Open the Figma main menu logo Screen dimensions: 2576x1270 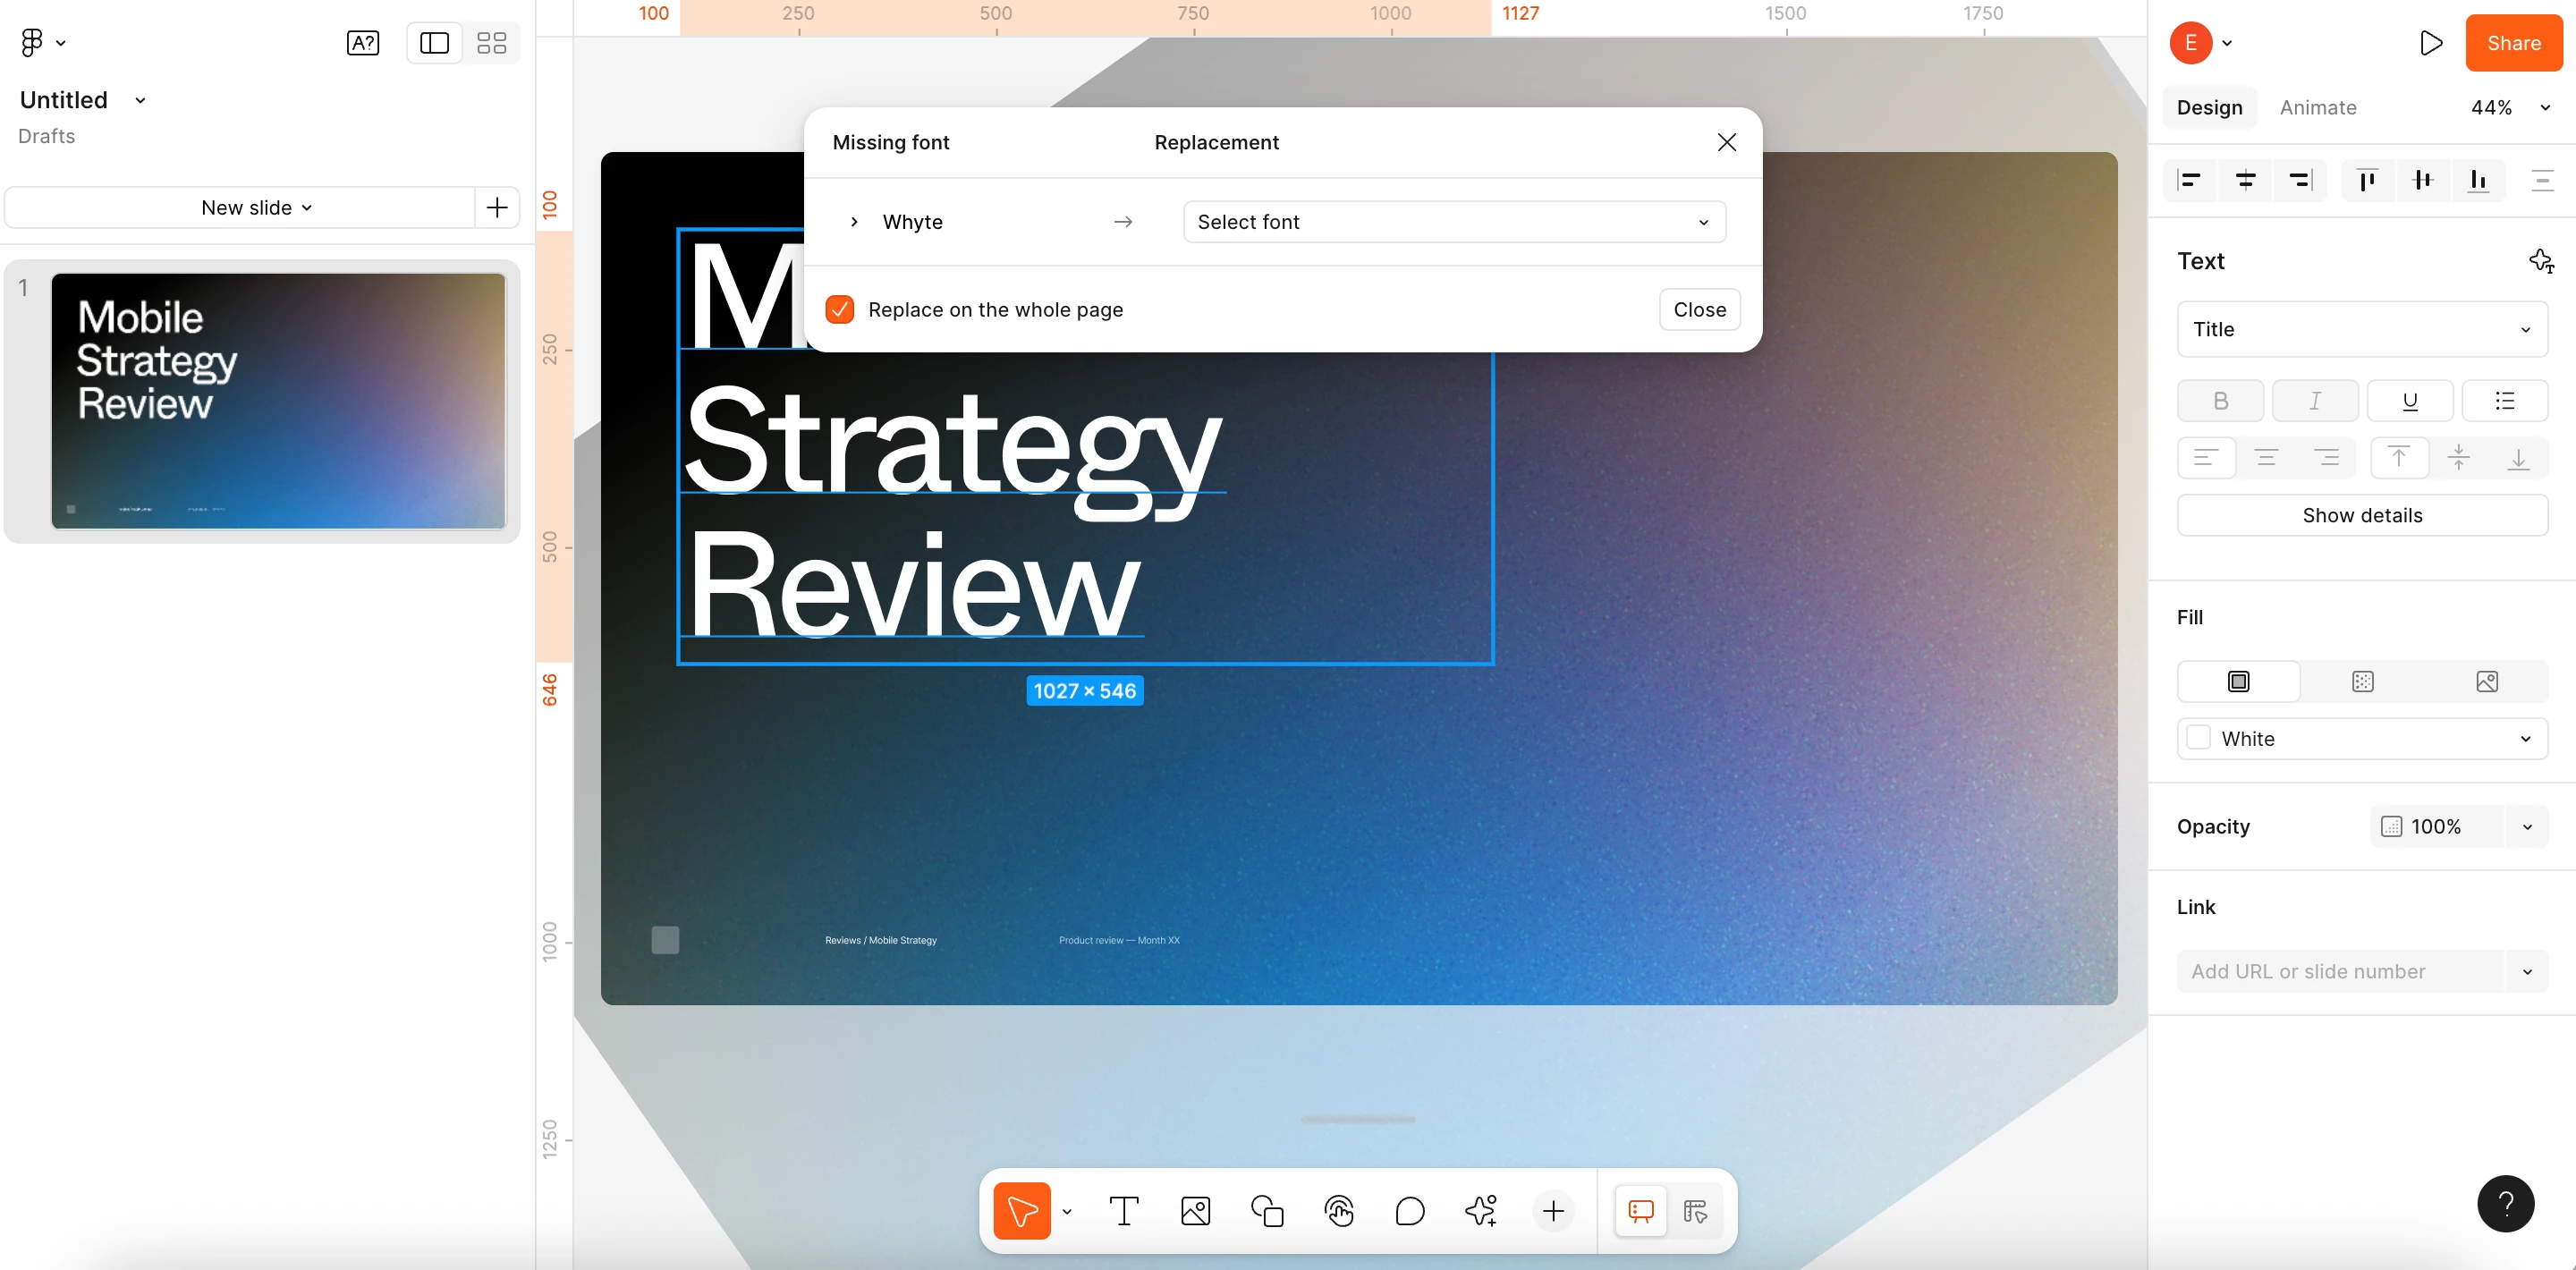click(32, 42)
